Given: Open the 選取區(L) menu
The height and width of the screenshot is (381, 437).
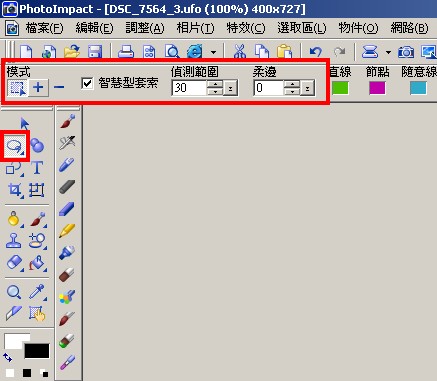Looking at the screenshot, I should [302, 28].
